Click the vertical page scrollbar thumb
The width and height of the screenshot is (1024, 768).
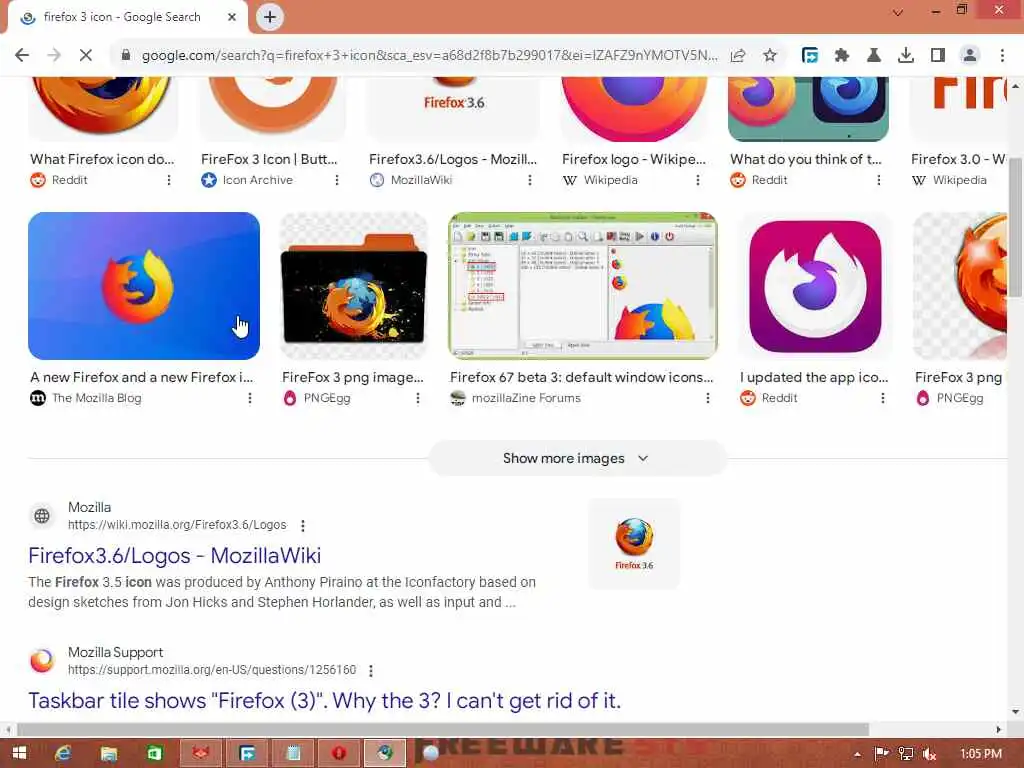pos(1016,226)
